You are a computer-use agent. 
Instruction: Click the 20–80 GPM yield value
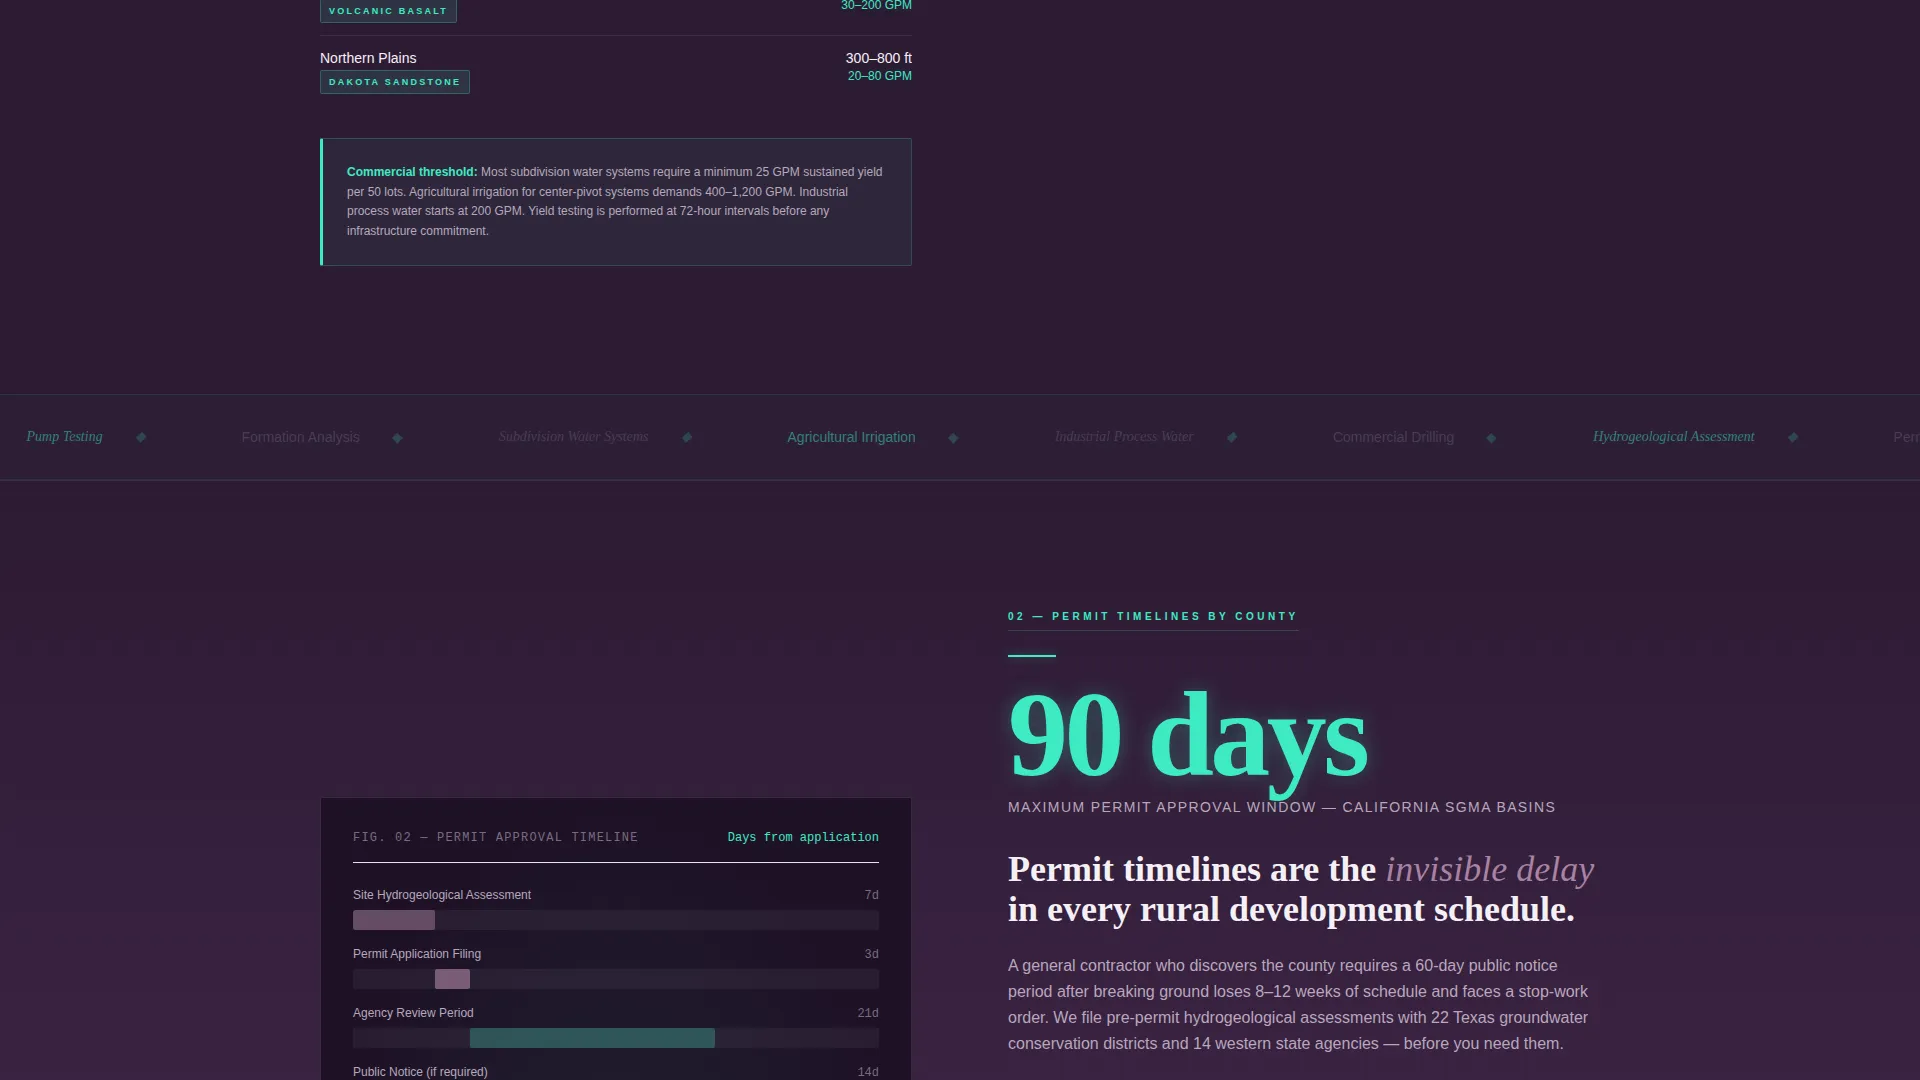point(879,76)
